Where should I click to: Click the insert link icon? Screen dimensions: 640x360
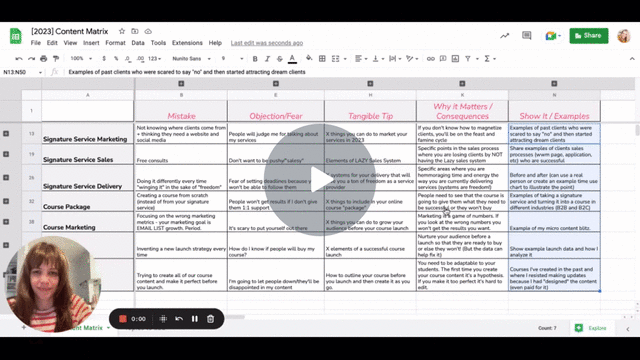click(x=430, y=59)
